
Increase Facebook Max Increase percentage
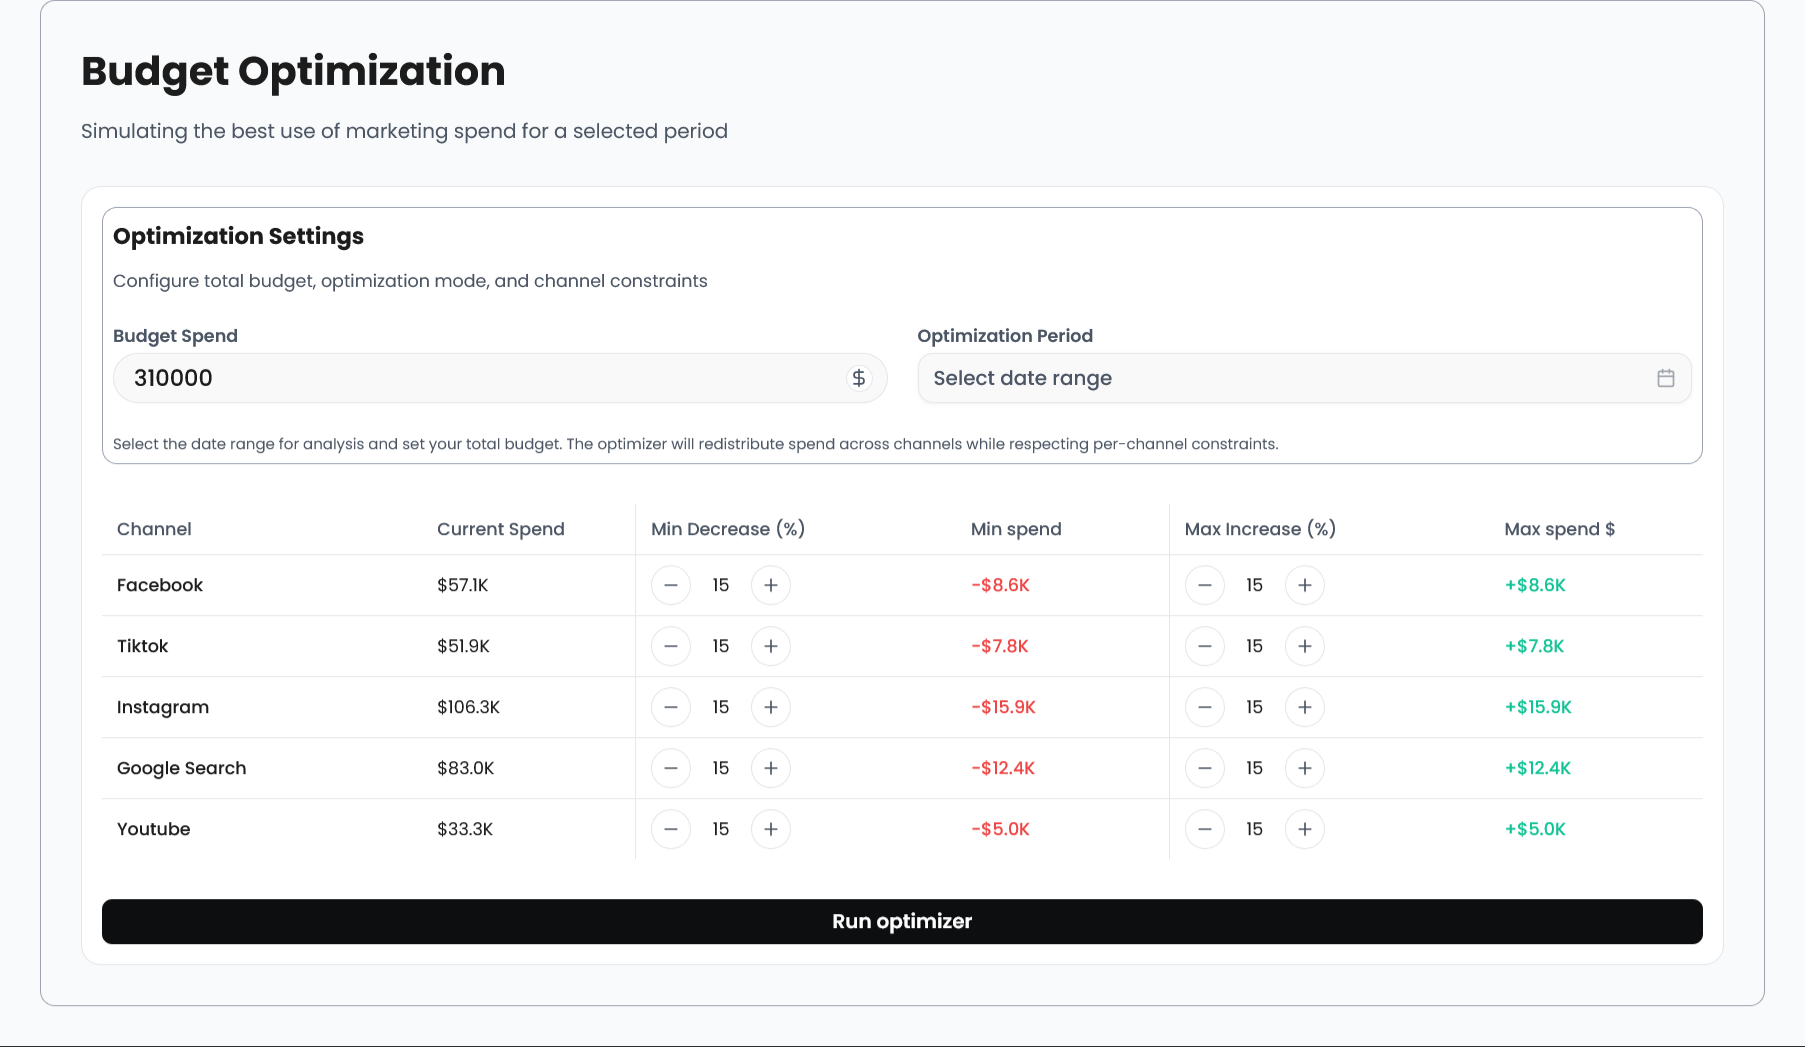tap(1304, 585)
